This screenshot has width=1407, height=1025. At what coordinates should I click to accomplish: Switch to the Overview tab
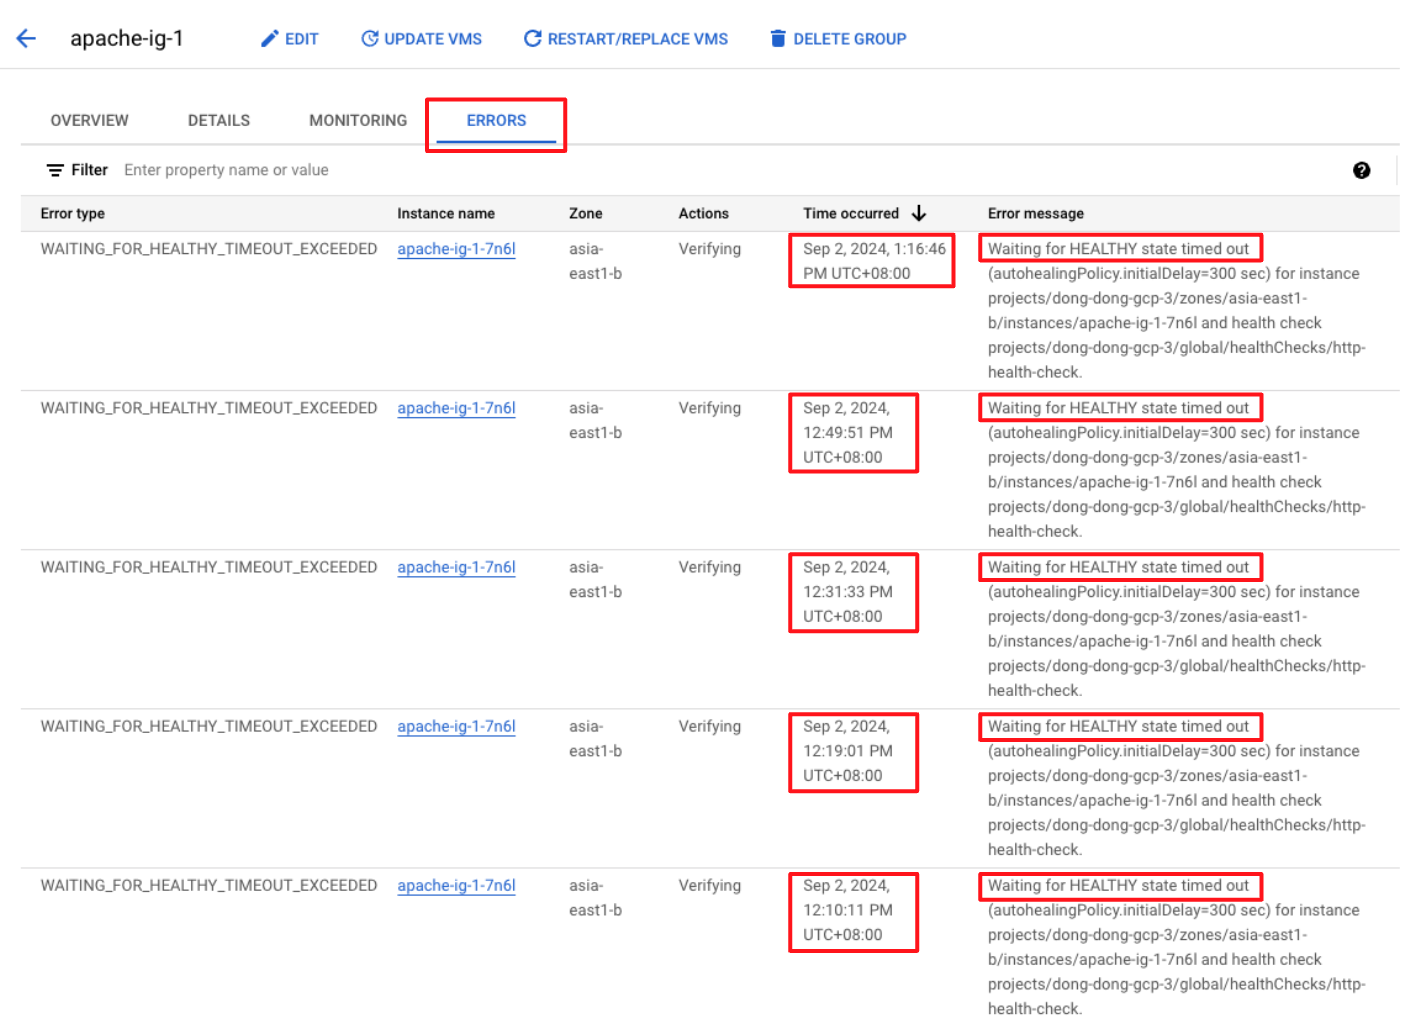[89, 120]
